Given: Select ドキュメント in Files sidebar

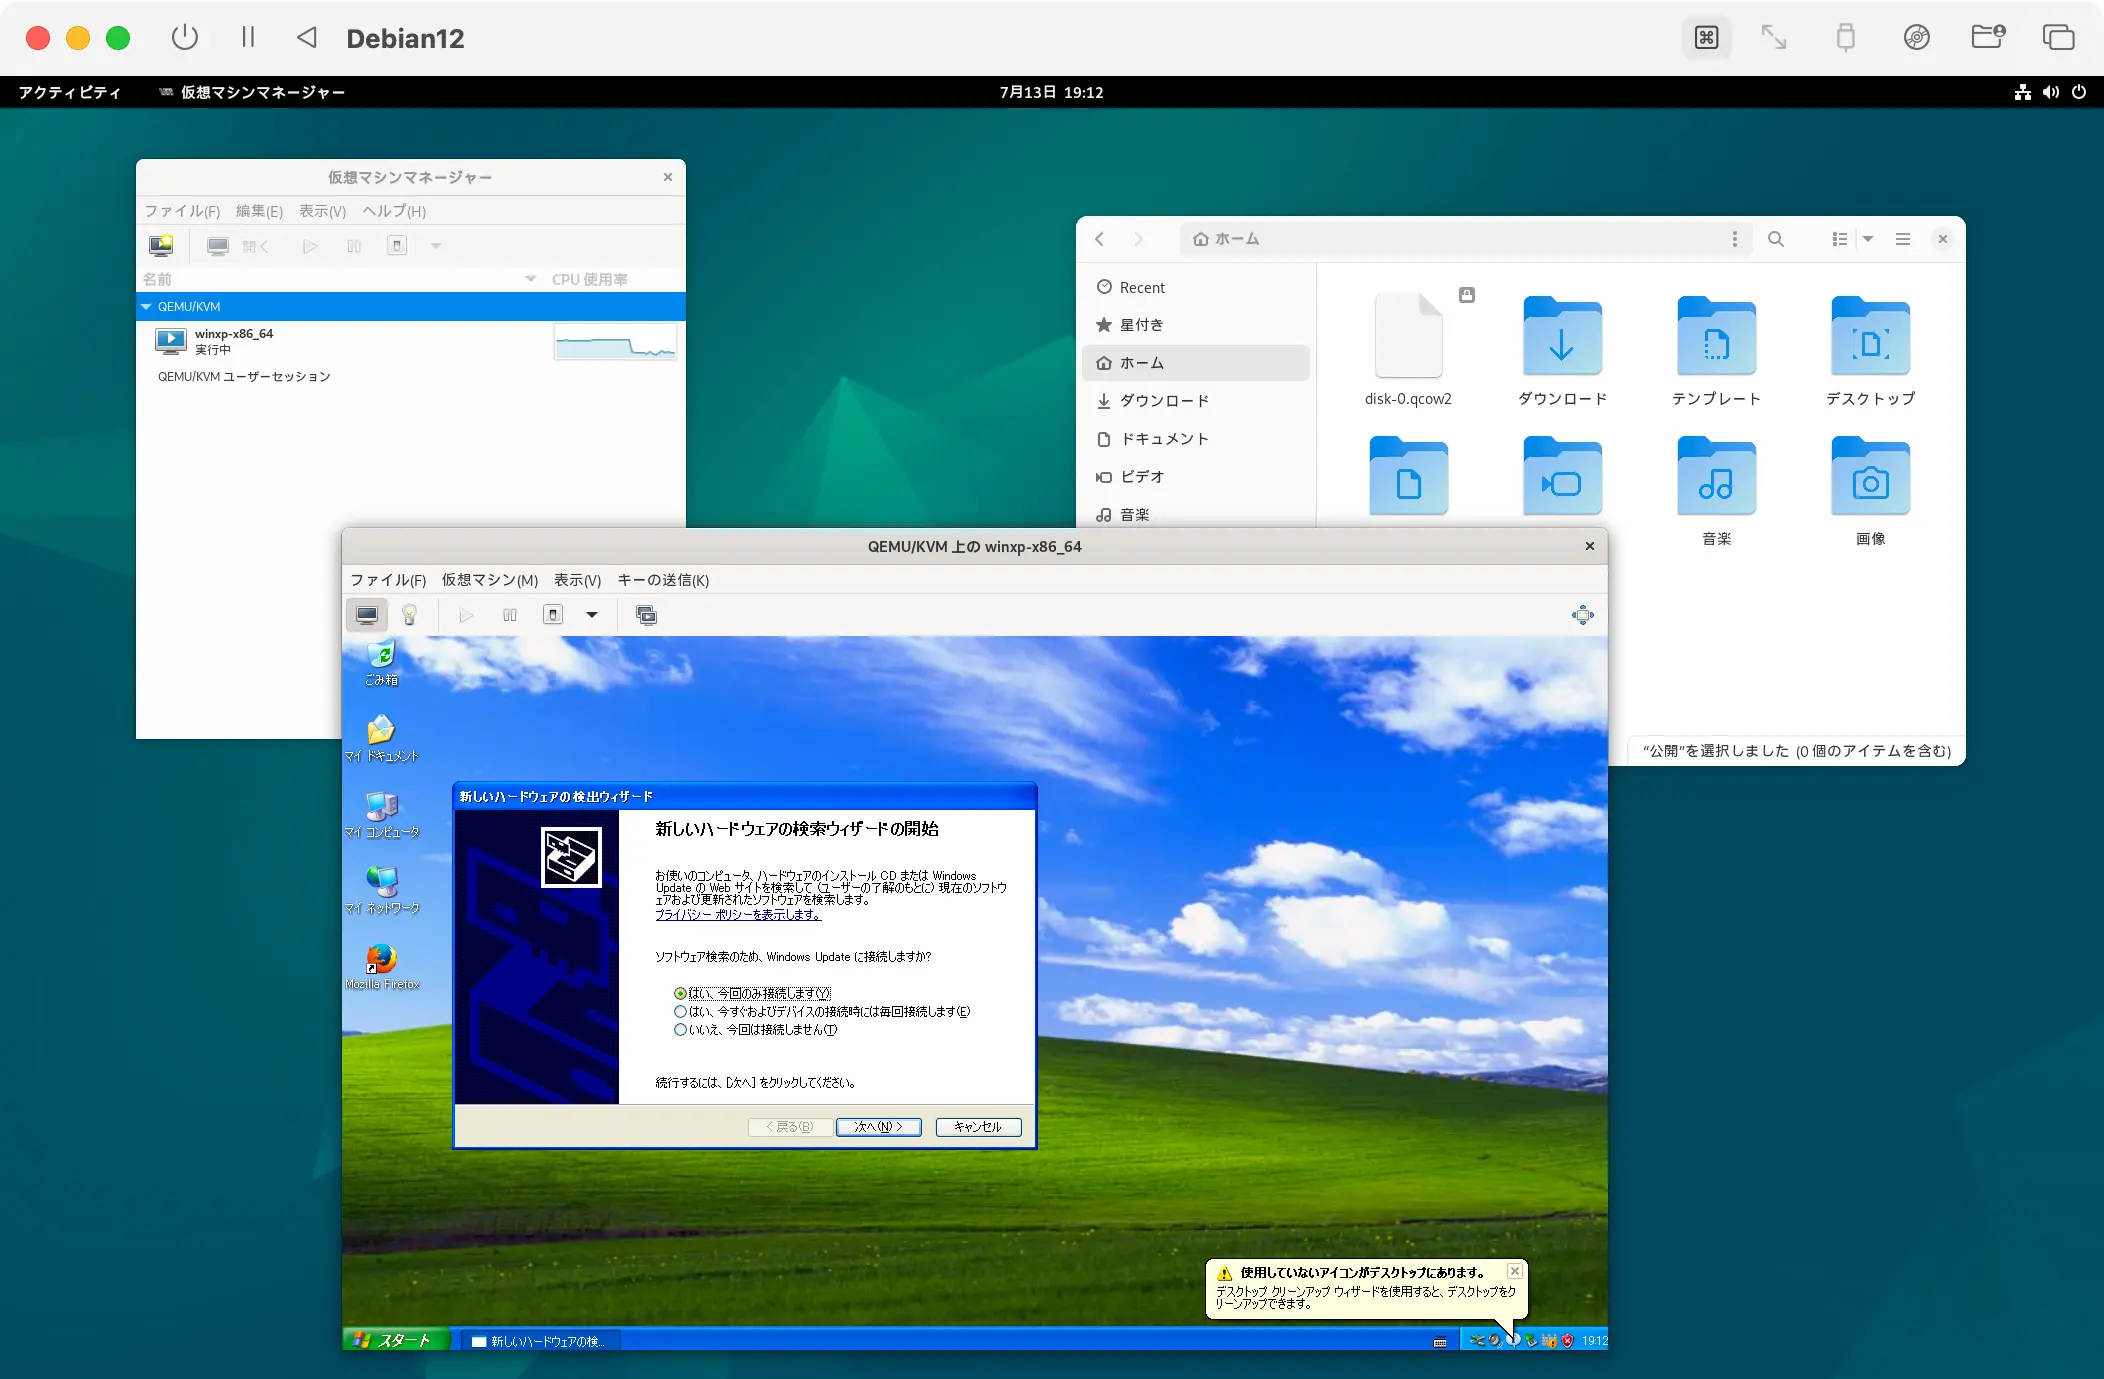Looking at the screenshot, I should [x=1196, y=439].
